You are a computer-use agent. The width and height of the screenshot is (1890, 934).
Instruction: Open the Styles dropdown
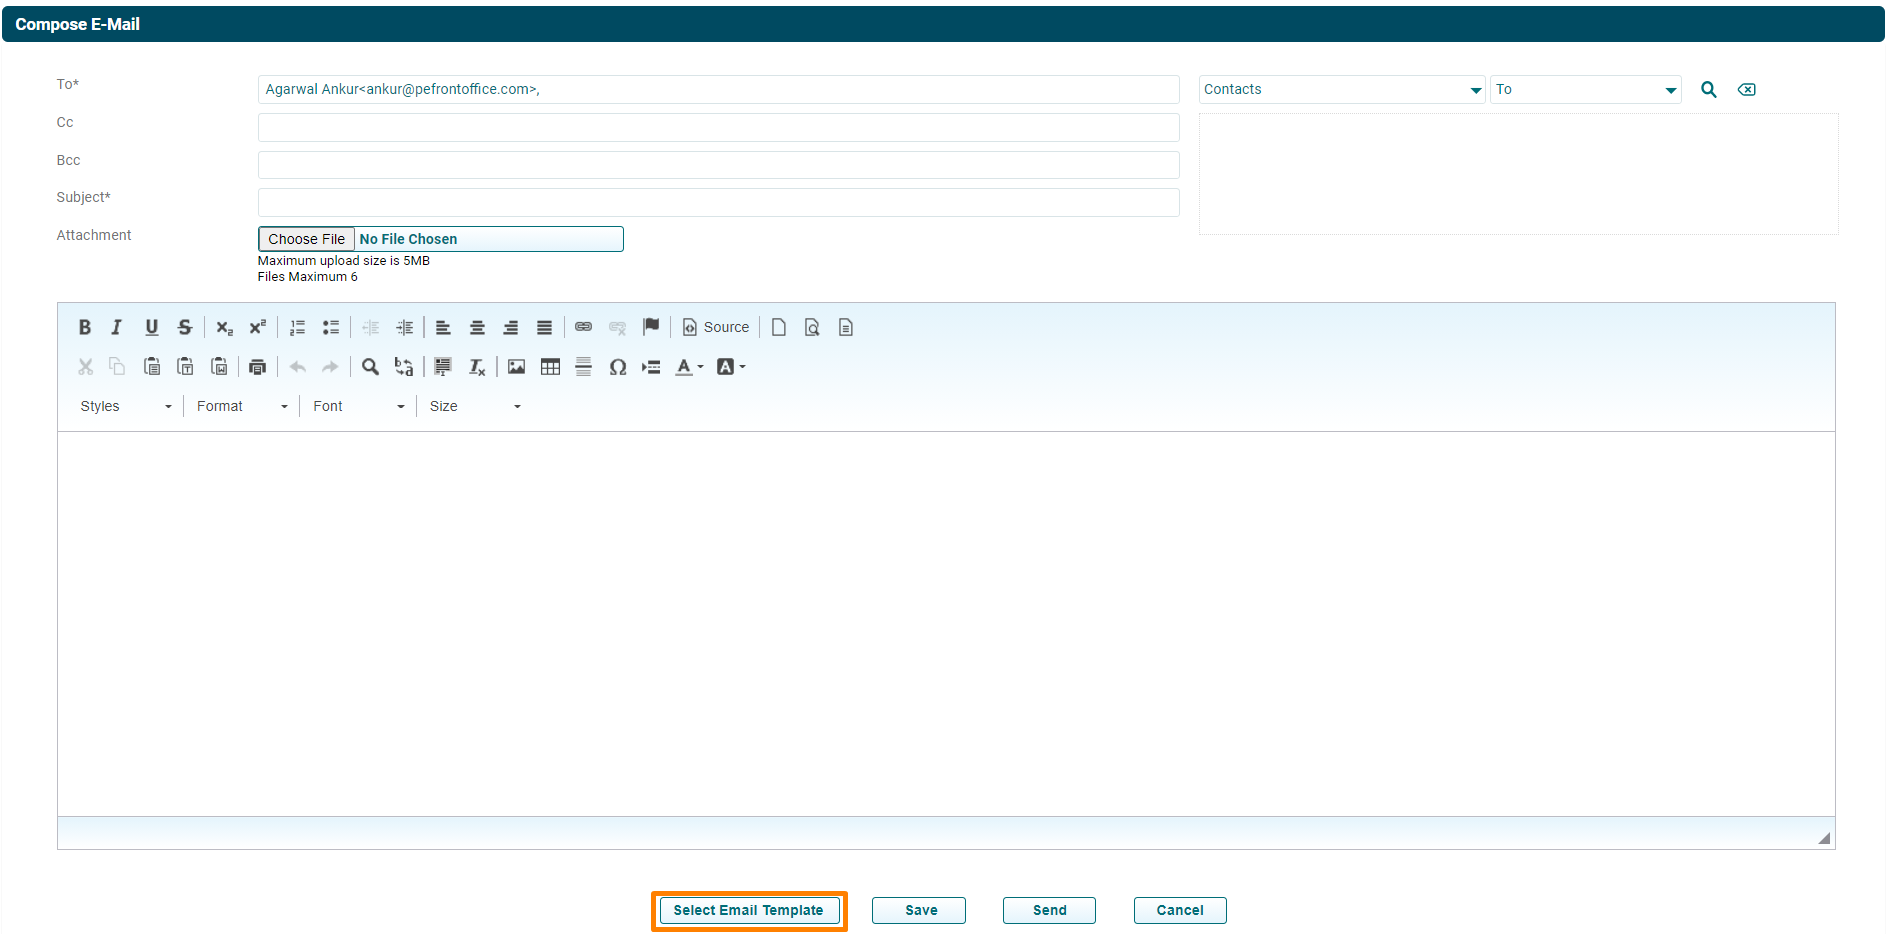126,406
